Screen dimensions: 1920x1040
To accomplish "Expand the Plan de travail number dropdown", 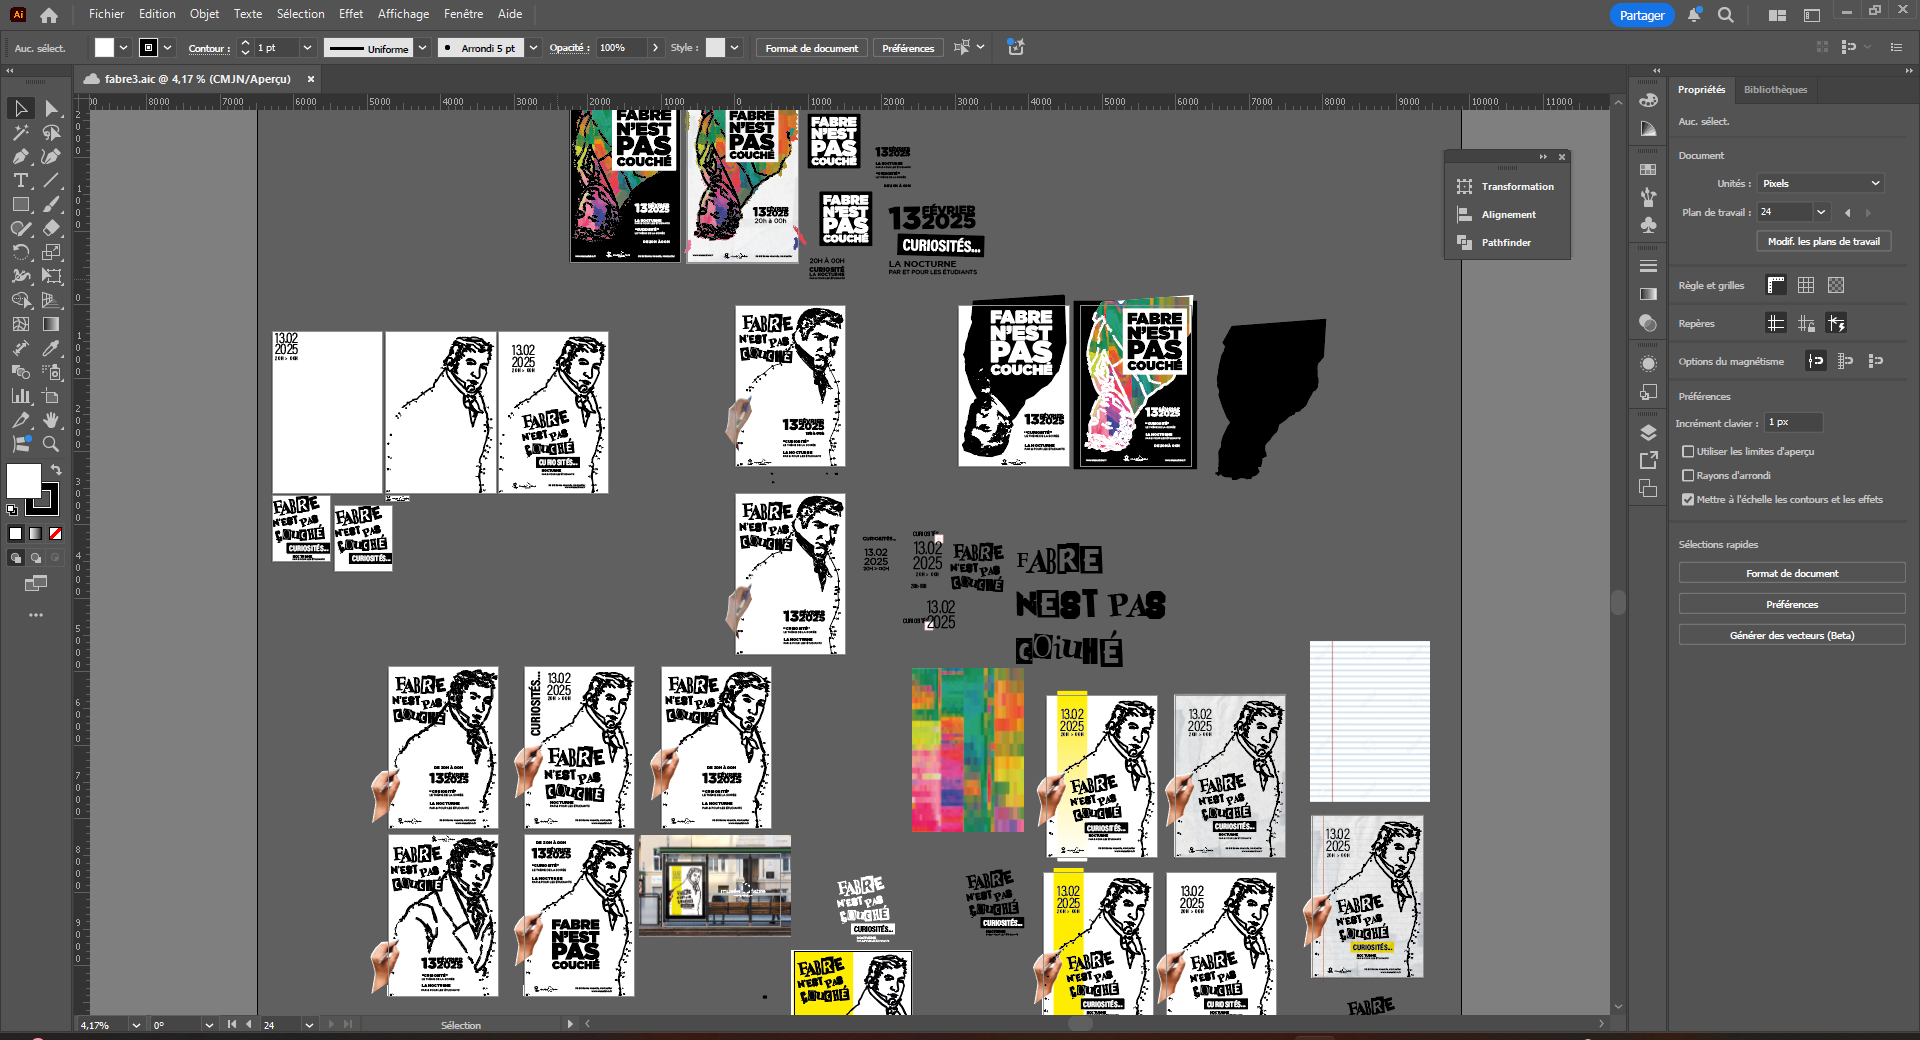I will tap(1821, 212).
